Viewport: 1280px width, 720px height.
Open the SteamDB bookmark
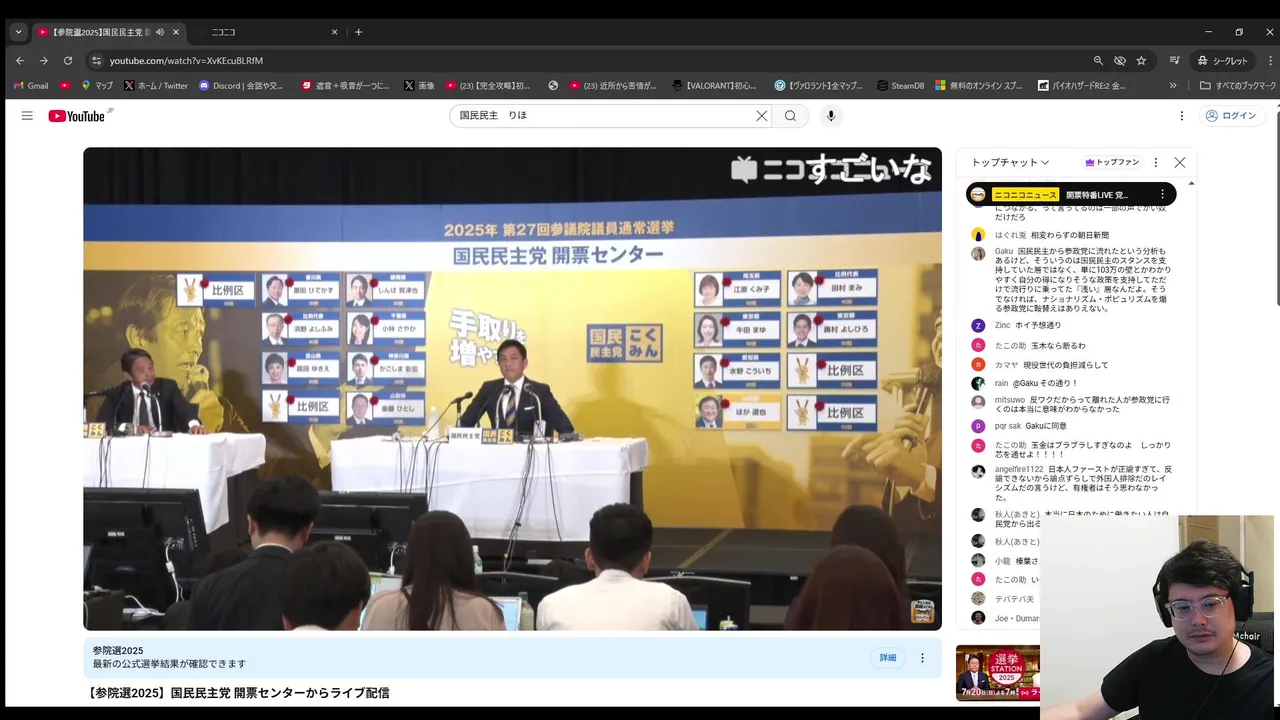click(900, 86)
